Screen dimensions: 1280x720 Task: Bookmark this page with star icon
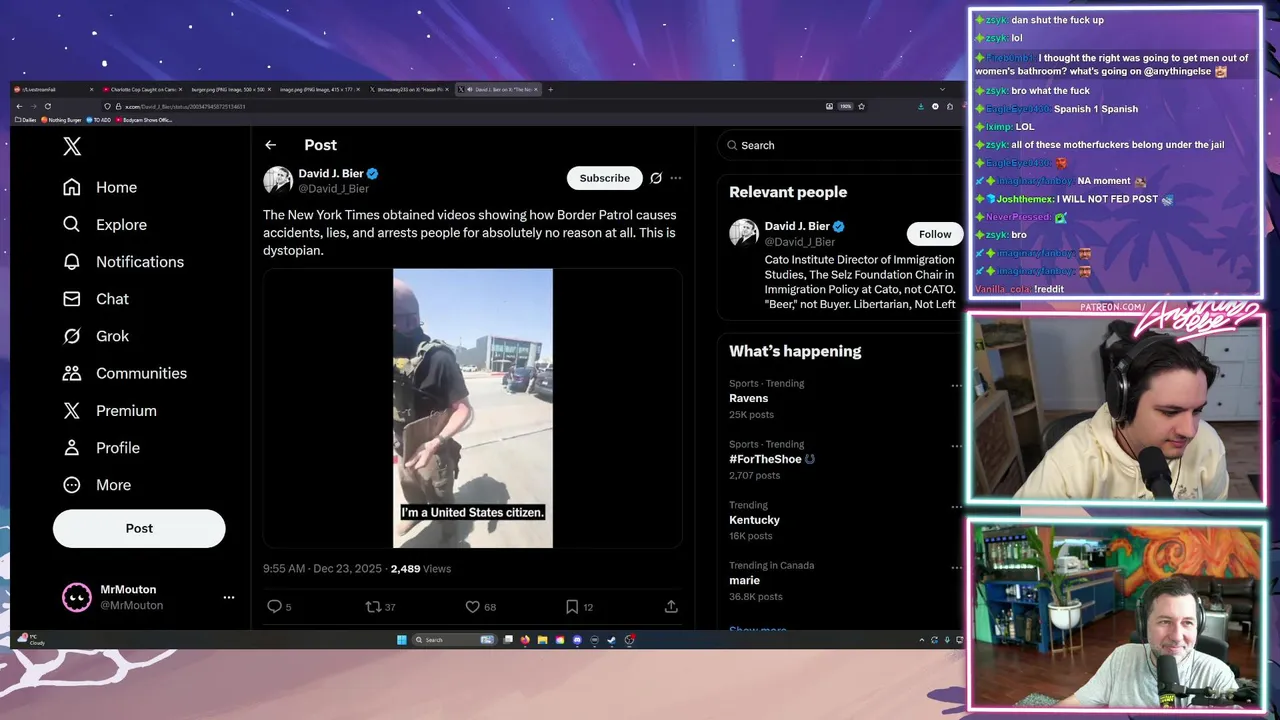(861, 106)
